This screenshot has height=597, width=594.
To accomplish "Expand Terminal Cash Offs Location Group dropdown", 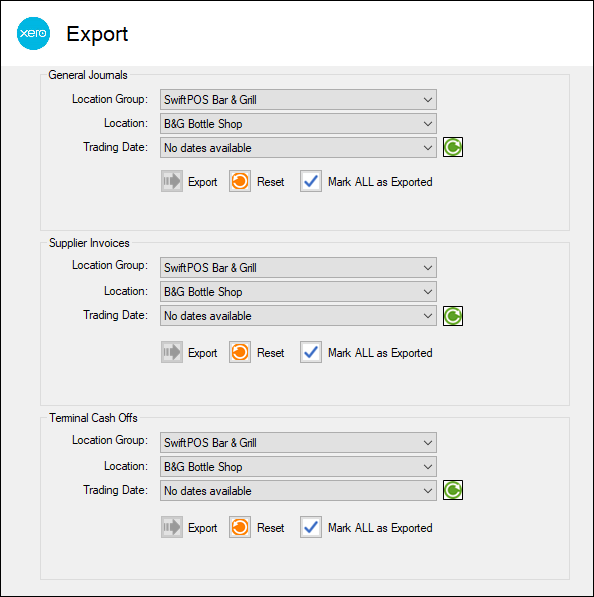I will (x=298, y=443).
